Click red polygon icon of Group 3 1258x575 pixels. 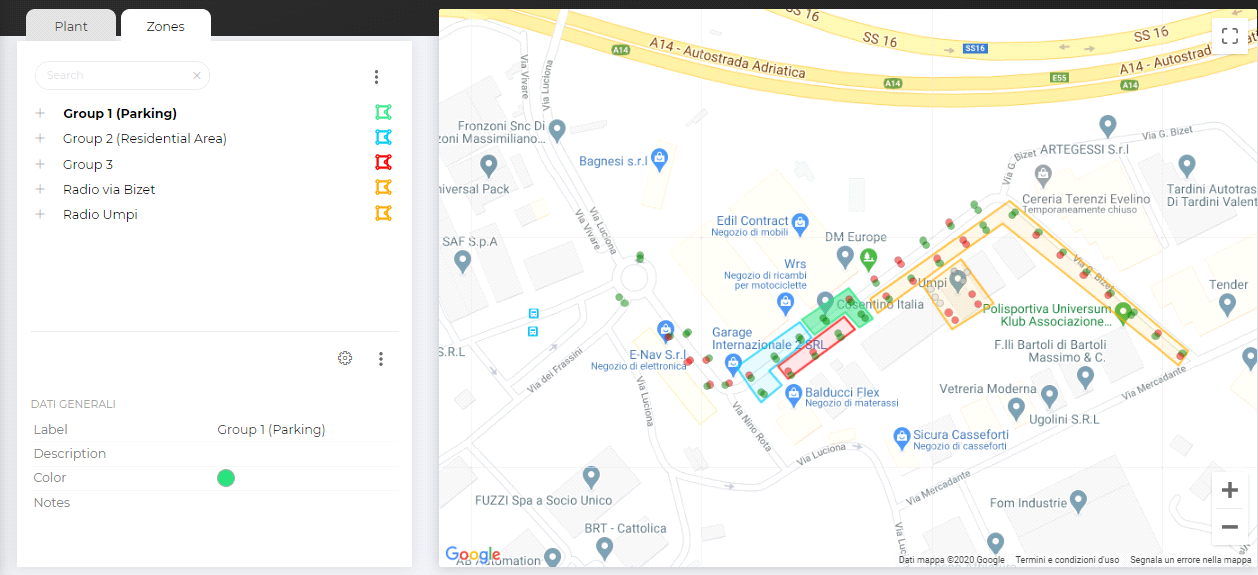[382, 162]
